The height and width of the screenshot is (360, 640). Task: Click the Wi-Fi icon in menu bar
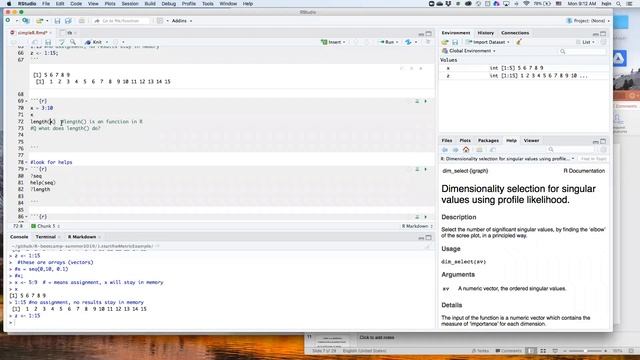click(527, 4)
